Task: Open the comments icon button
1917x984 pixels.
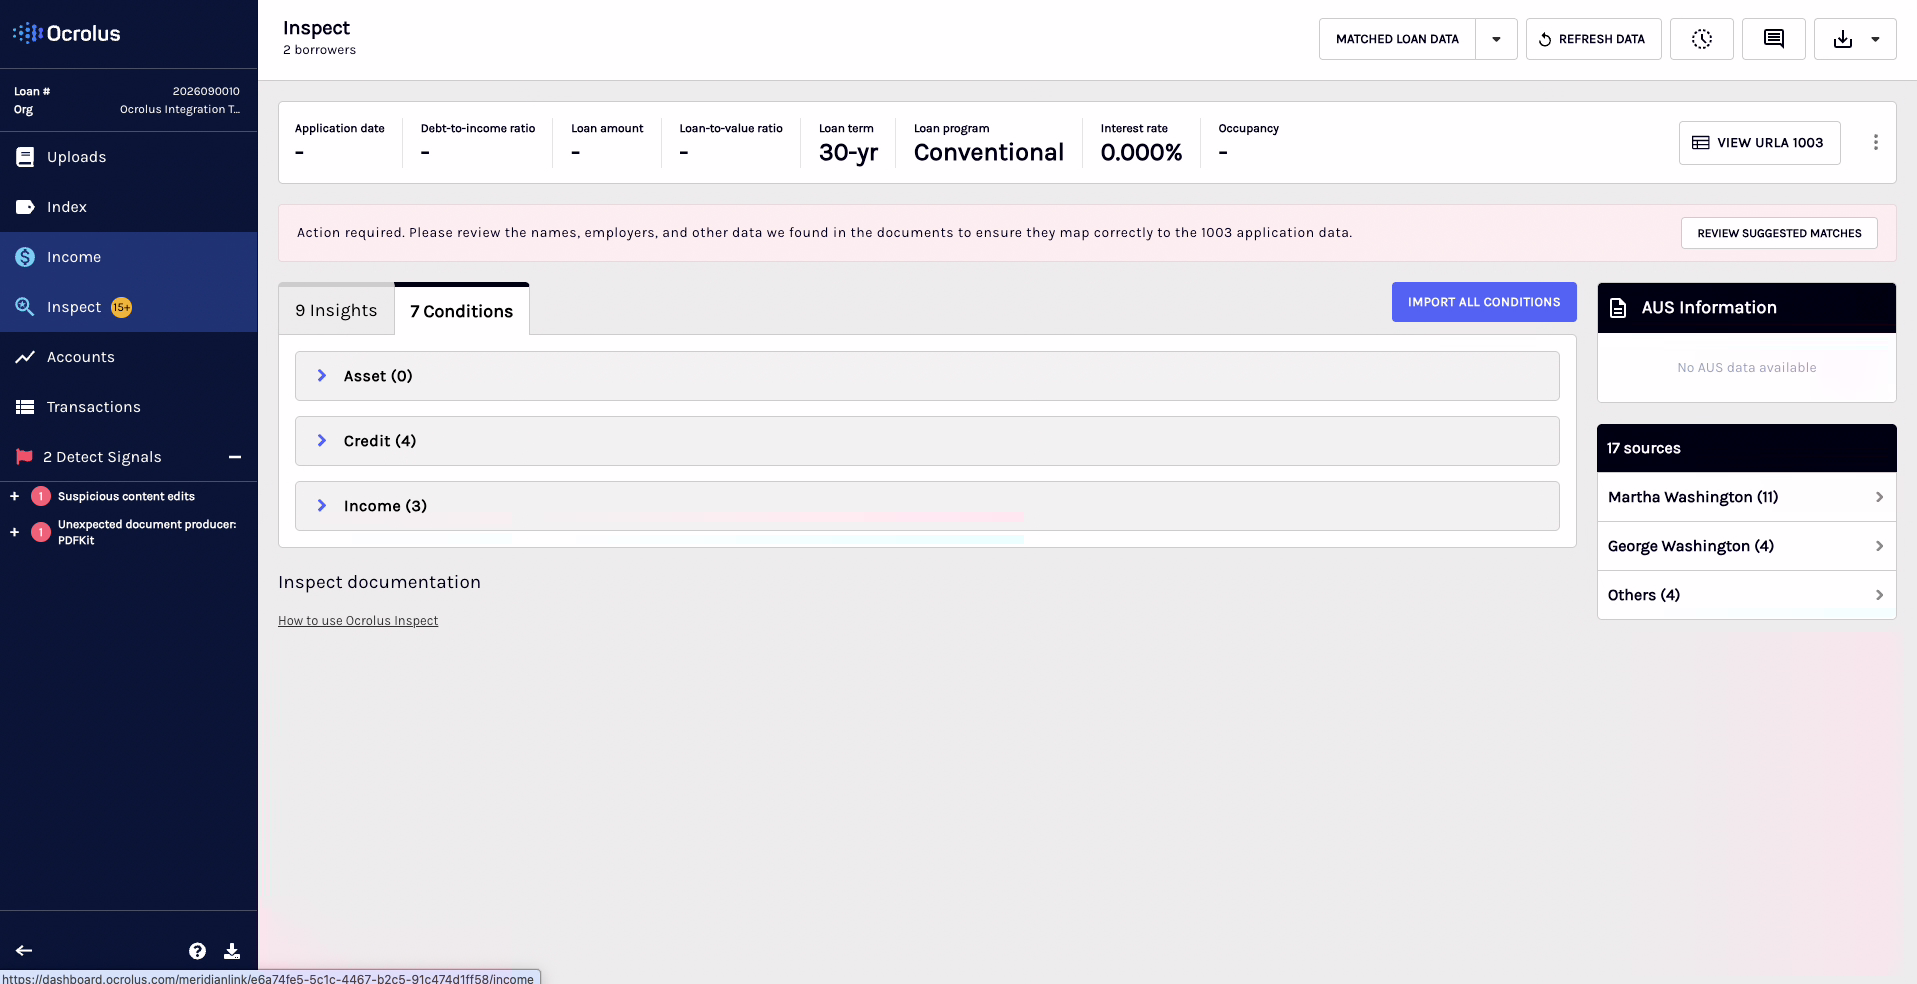Action: (1773, 39)
